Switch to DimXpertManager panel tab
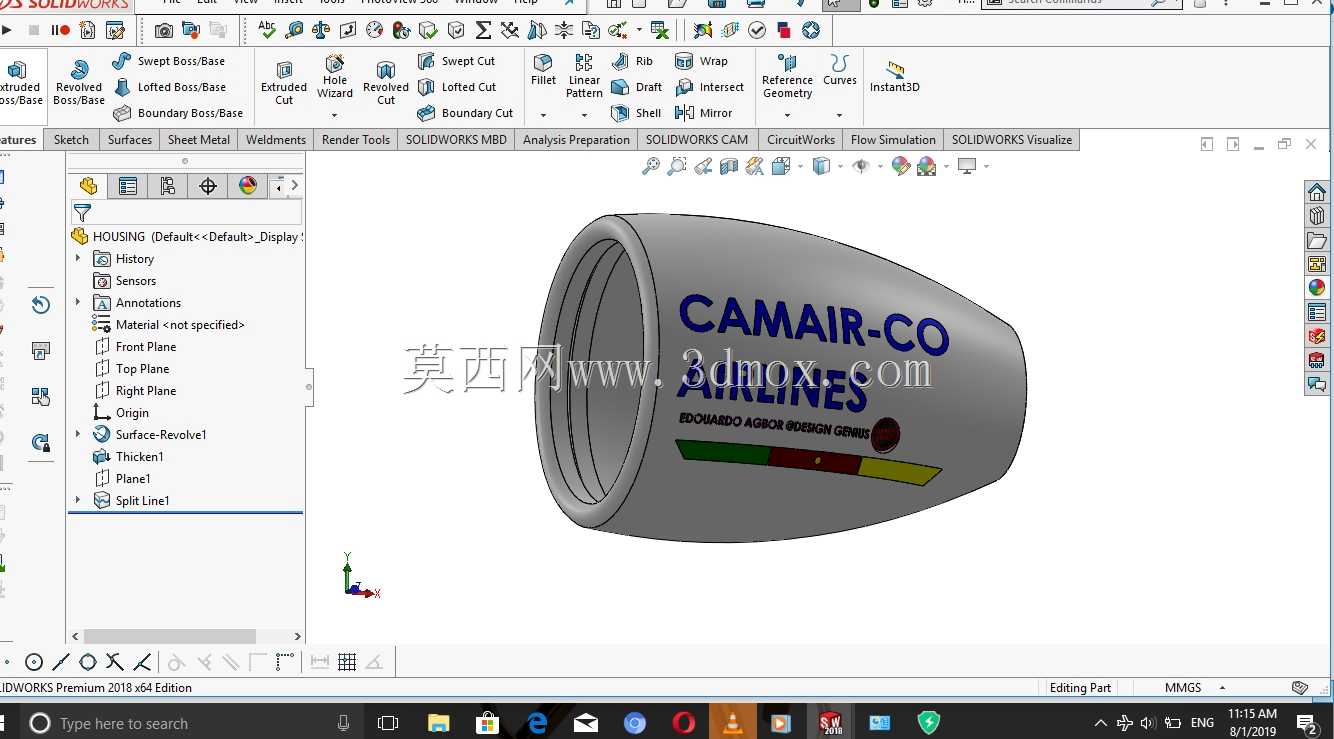 pyautogui.click(x=208, y=186)
